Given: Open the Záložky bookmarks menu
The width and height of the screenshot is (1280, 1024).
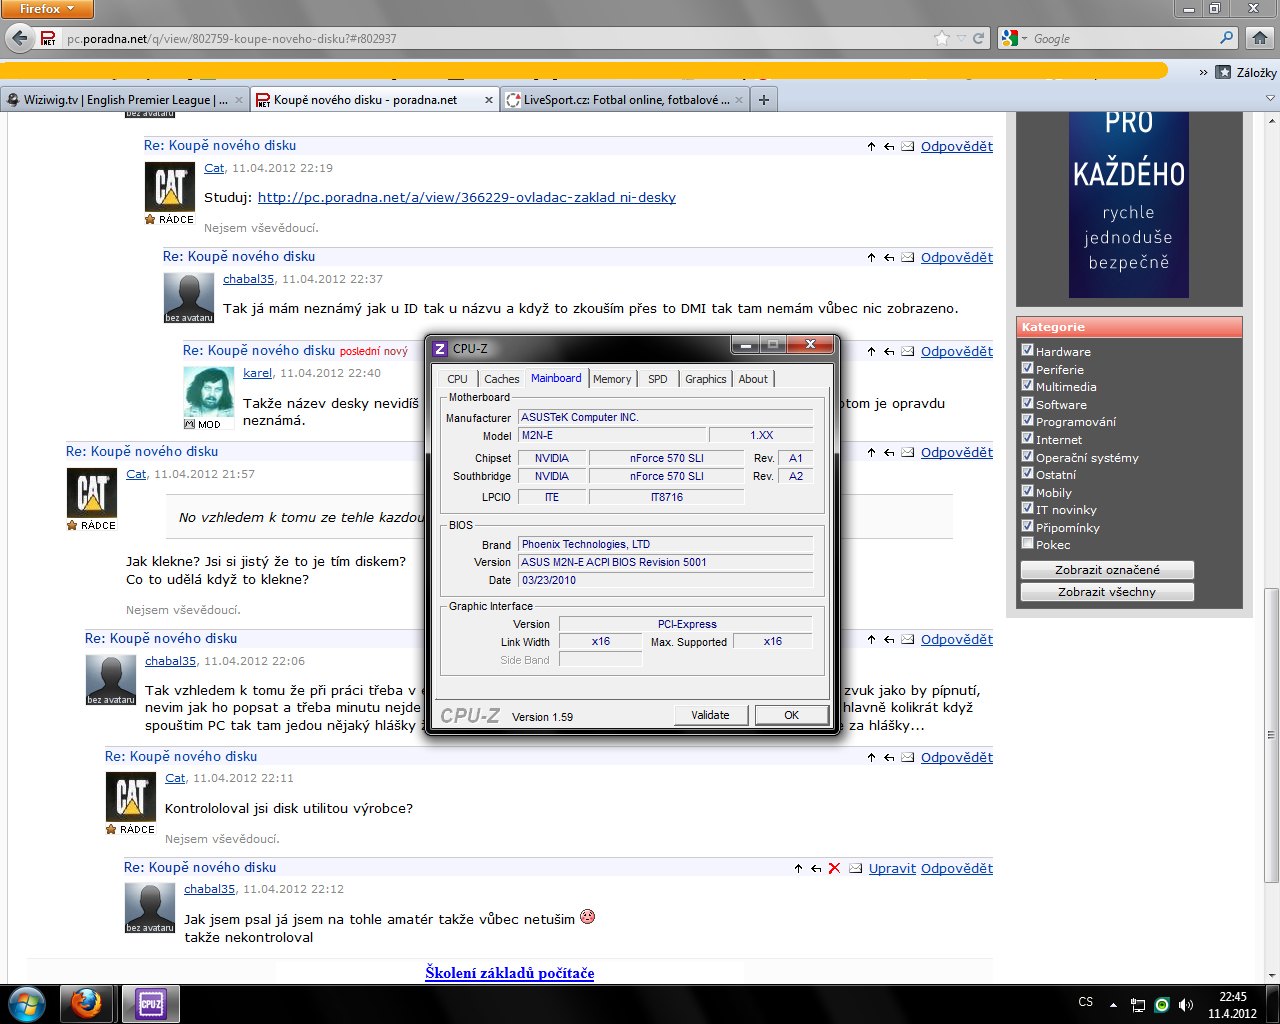Looking at the screenshot, I should 1246,72.
